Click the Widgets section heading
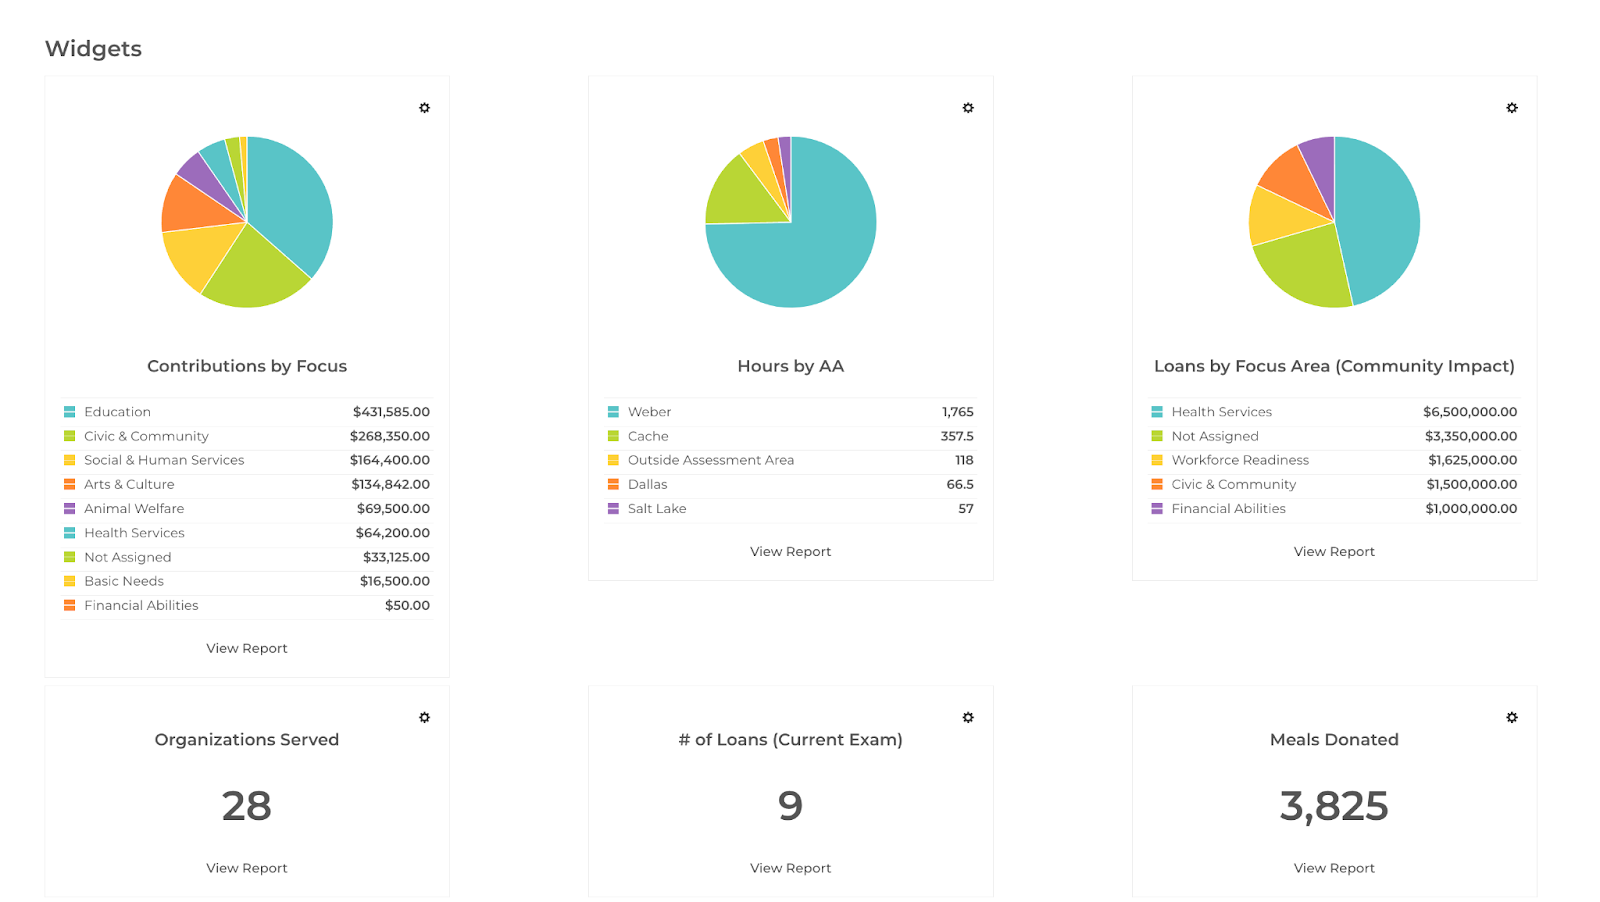Image resolution: width=1600 pixels, height=902 pixels. click(x=93, y=49)
